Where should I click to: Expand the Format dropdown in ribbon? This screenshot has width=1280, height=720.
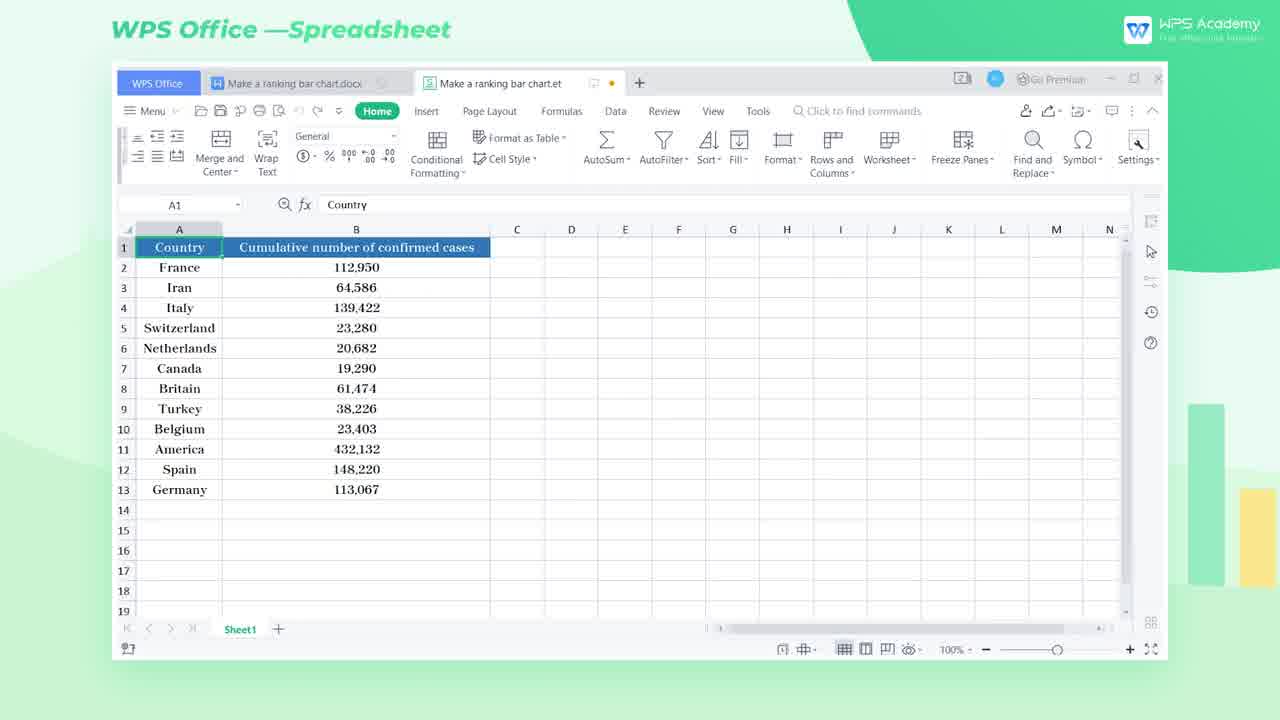799,160
